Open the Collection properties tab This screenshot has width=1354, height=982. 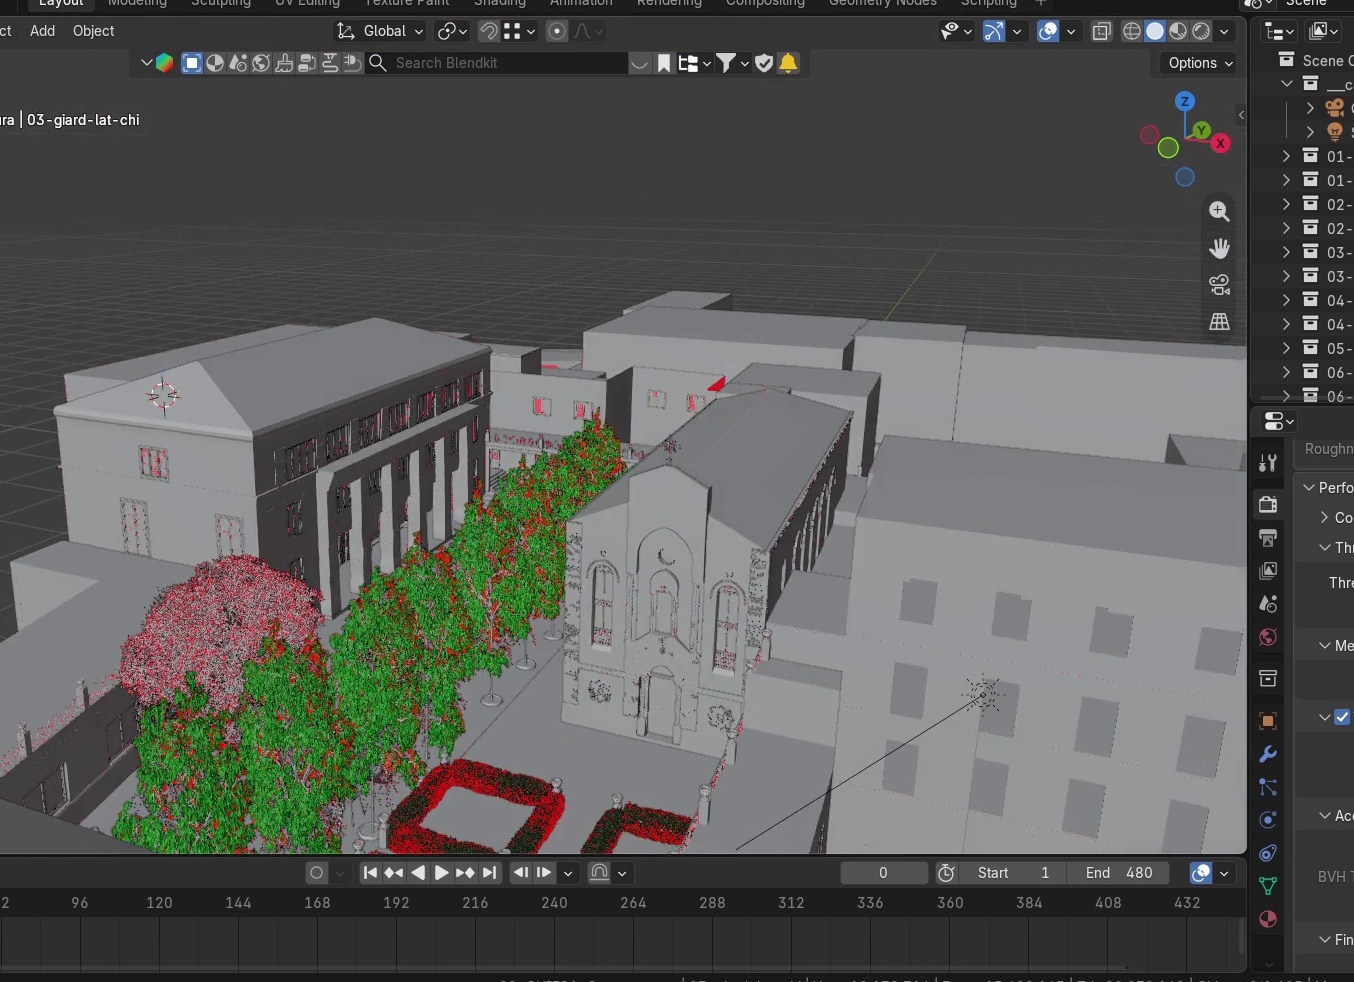(1268, 679)
